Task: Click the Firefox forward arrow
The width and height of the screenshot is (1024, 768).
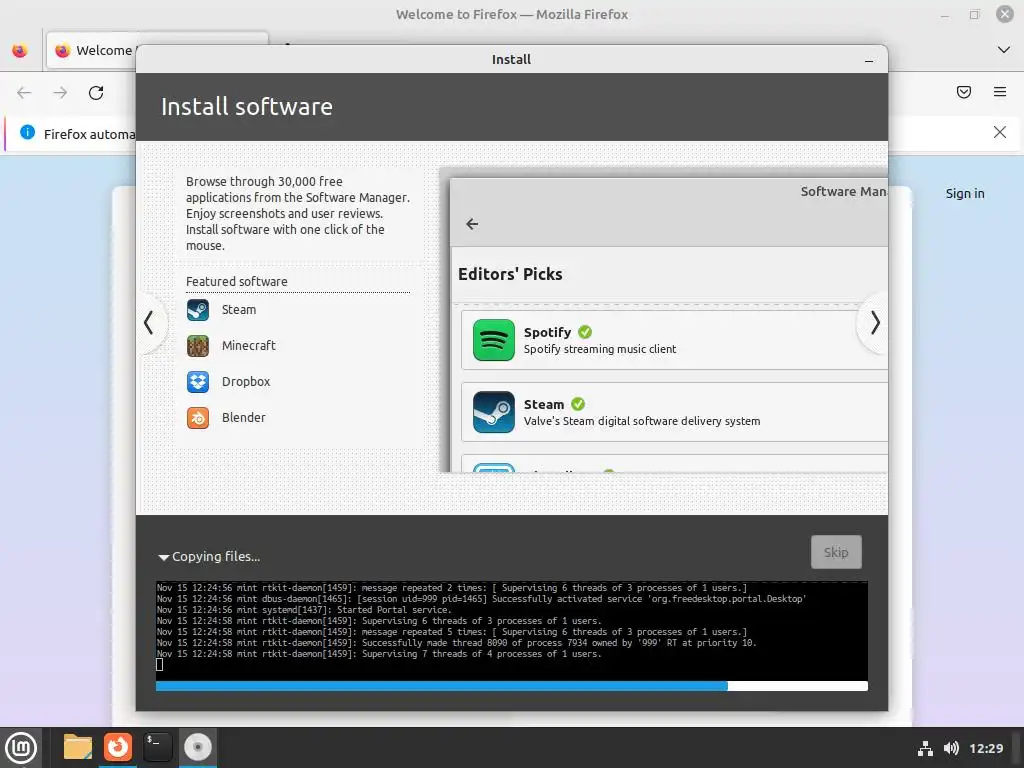Action: click(x=60, y=93)
